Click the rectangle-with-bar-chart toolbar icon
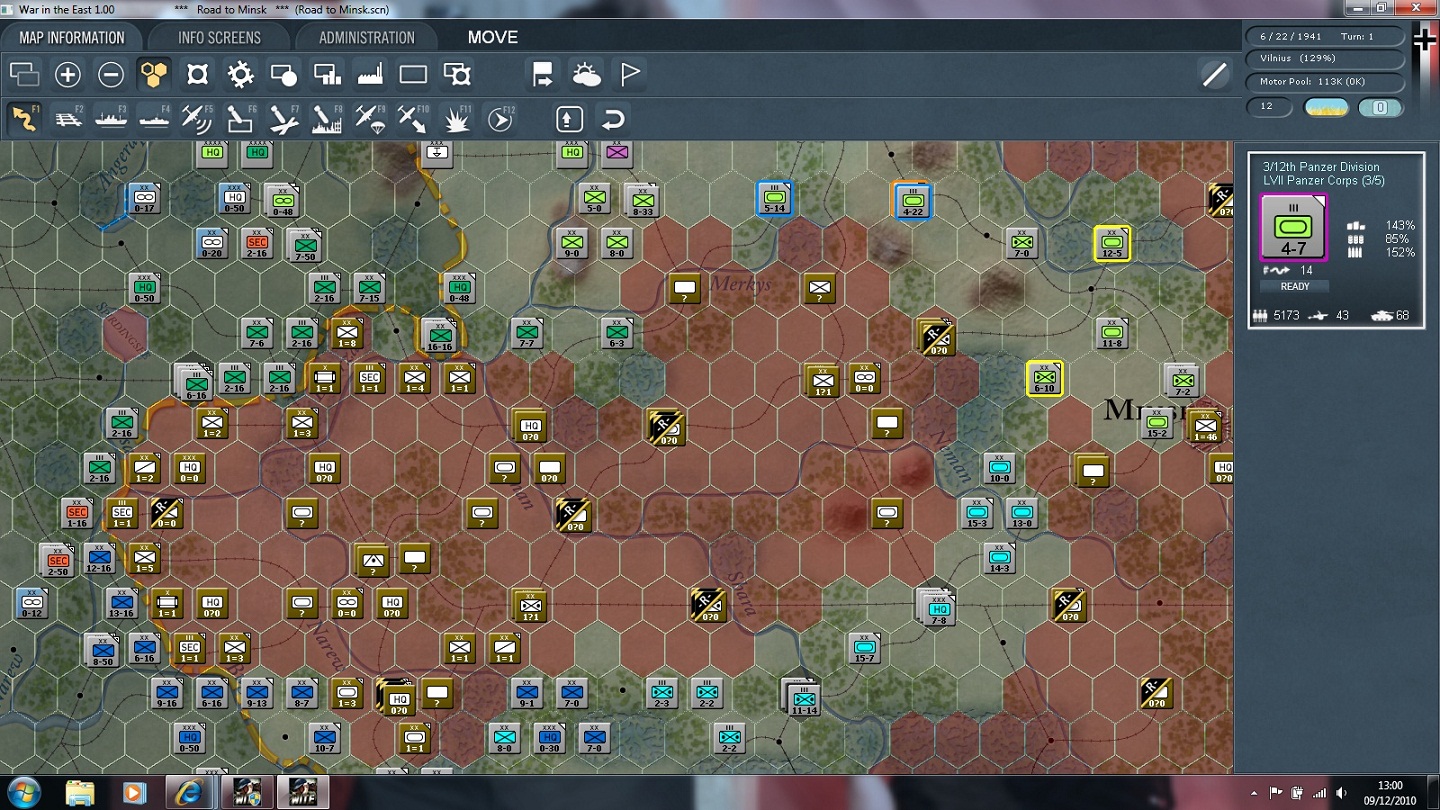1440x810 pixels. click(327, 74)
